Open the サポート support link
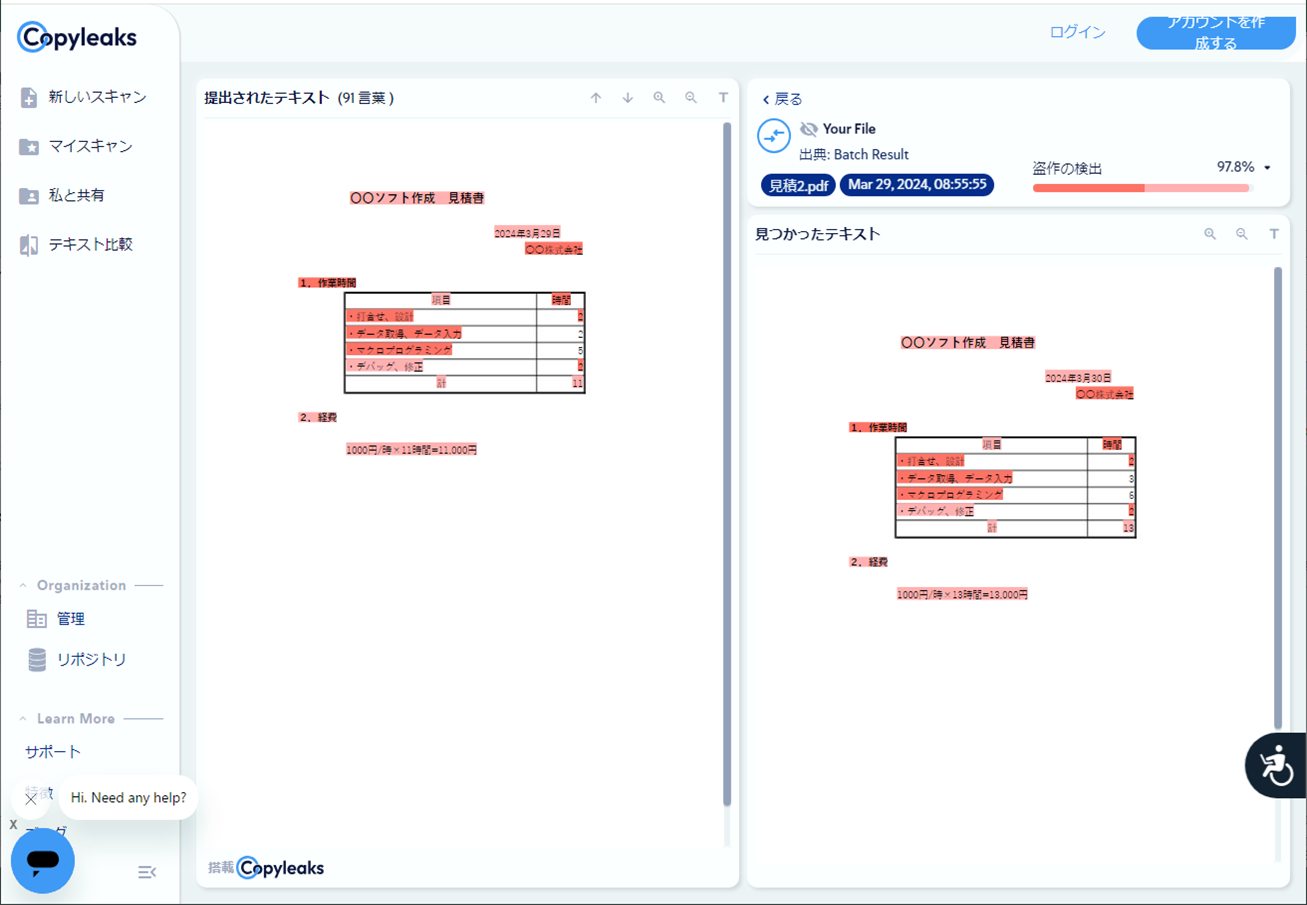1307x905 pixels. pos(53,751)
